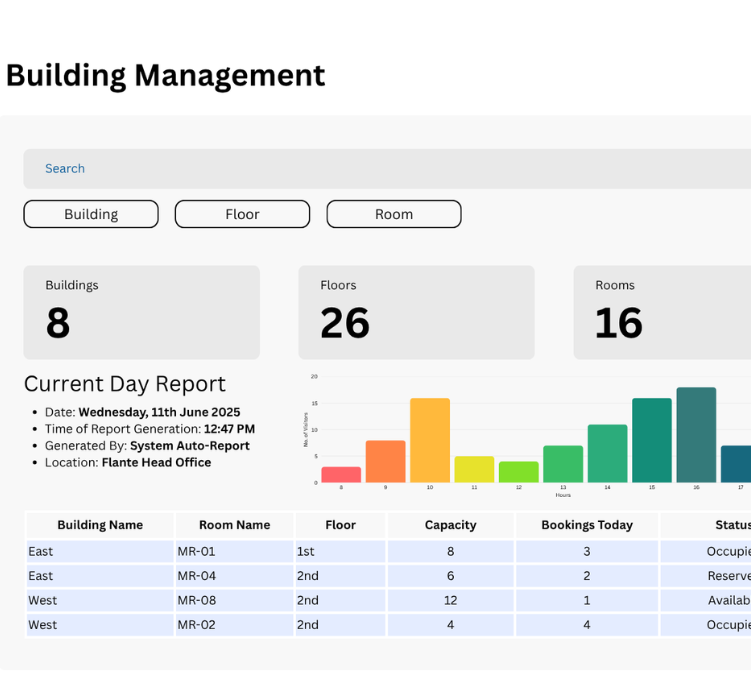The width and height of the screenshot is (751, 696).
Task: Click capacity 6 in the MR-04 row
Action: tap(451, 576)
